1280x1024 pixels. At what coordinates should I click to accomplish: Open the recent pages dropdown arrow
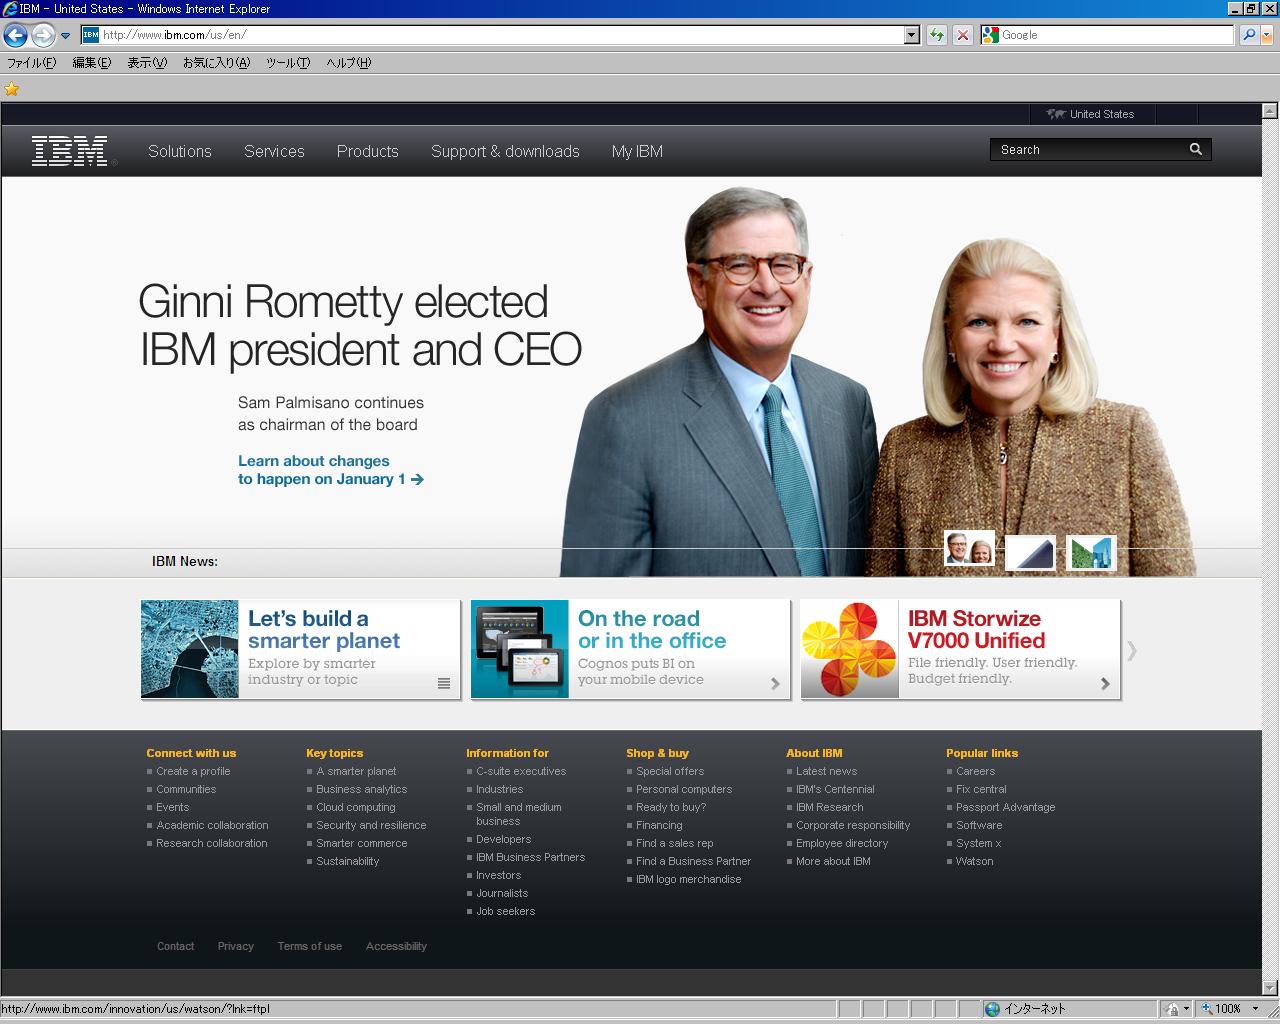pyautogui.click(x=66, y=36)
